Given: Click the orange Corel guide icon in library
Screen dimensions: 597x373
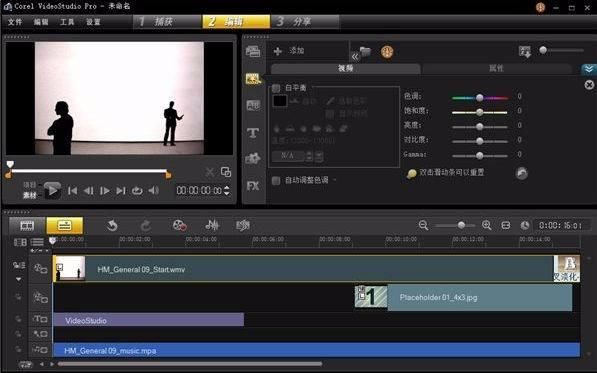Looking at the screenshot, I should (387, 51).
